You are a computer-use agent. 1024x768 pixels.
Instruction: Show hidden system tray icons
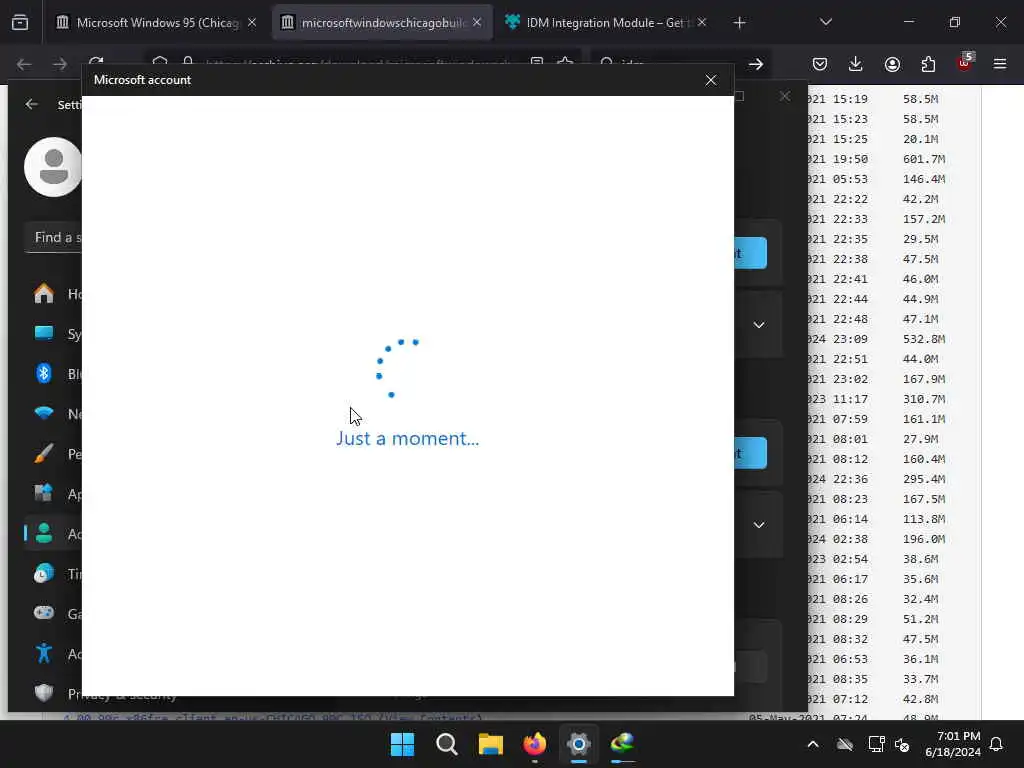(x=813, y=744)
